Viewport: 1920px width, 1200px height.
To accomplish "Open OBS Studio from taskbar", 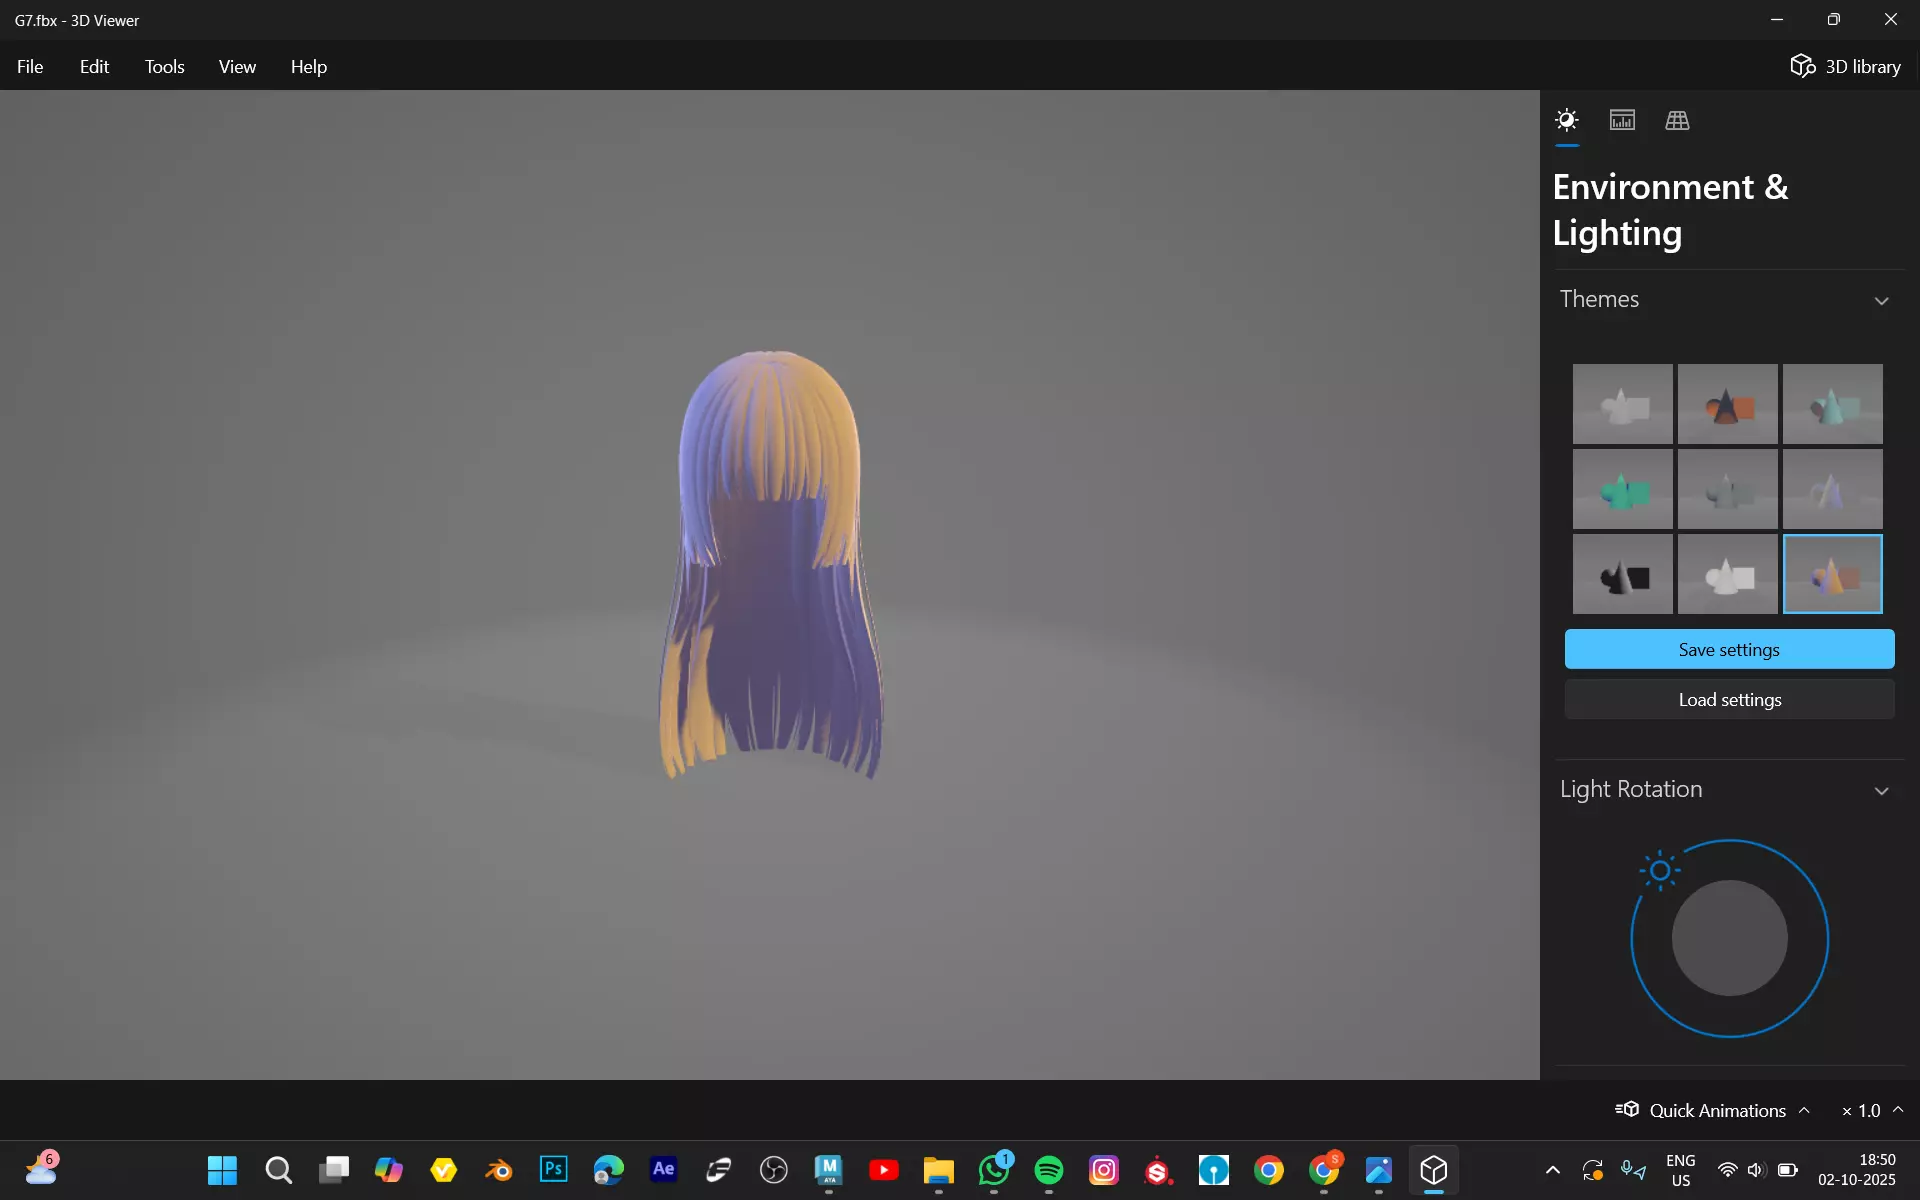I will tap(773, 1170).
